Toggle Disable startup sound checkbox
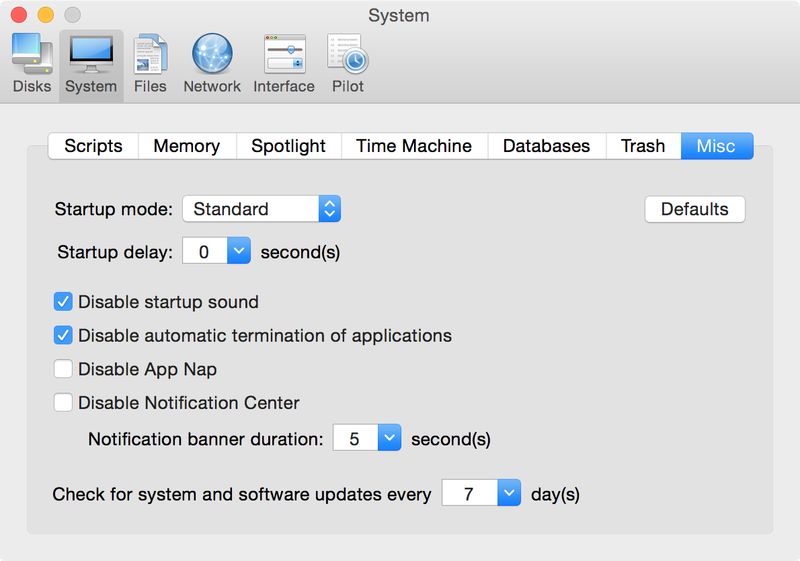The image size is (800, 561). click(63, 302)
